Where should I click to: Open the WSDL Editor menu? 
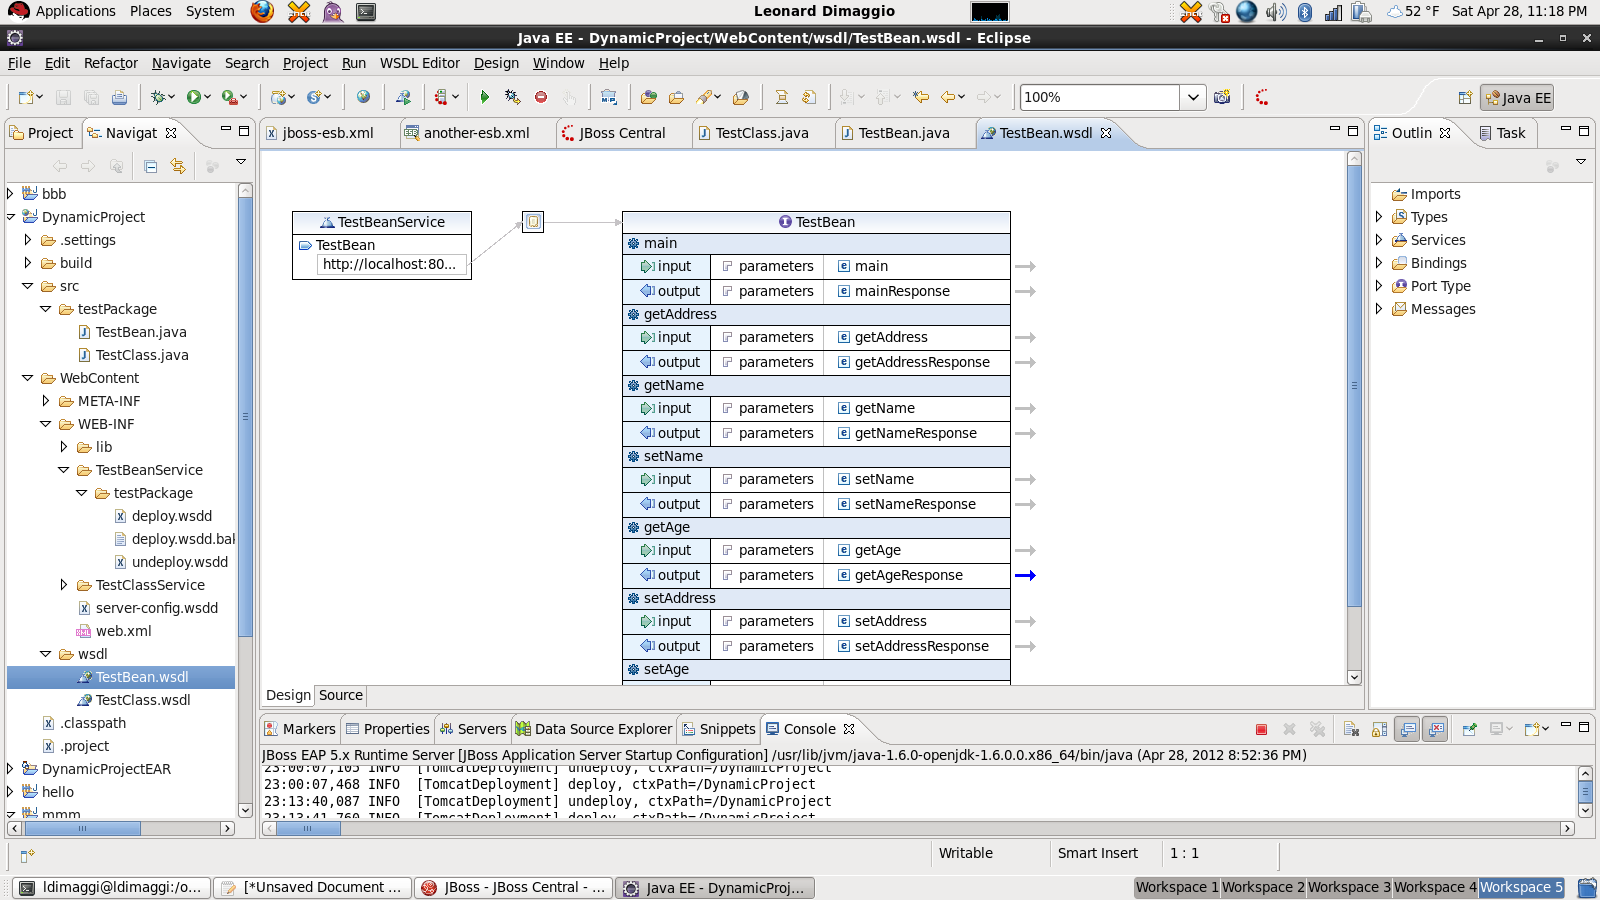click(x=419, y=63)
